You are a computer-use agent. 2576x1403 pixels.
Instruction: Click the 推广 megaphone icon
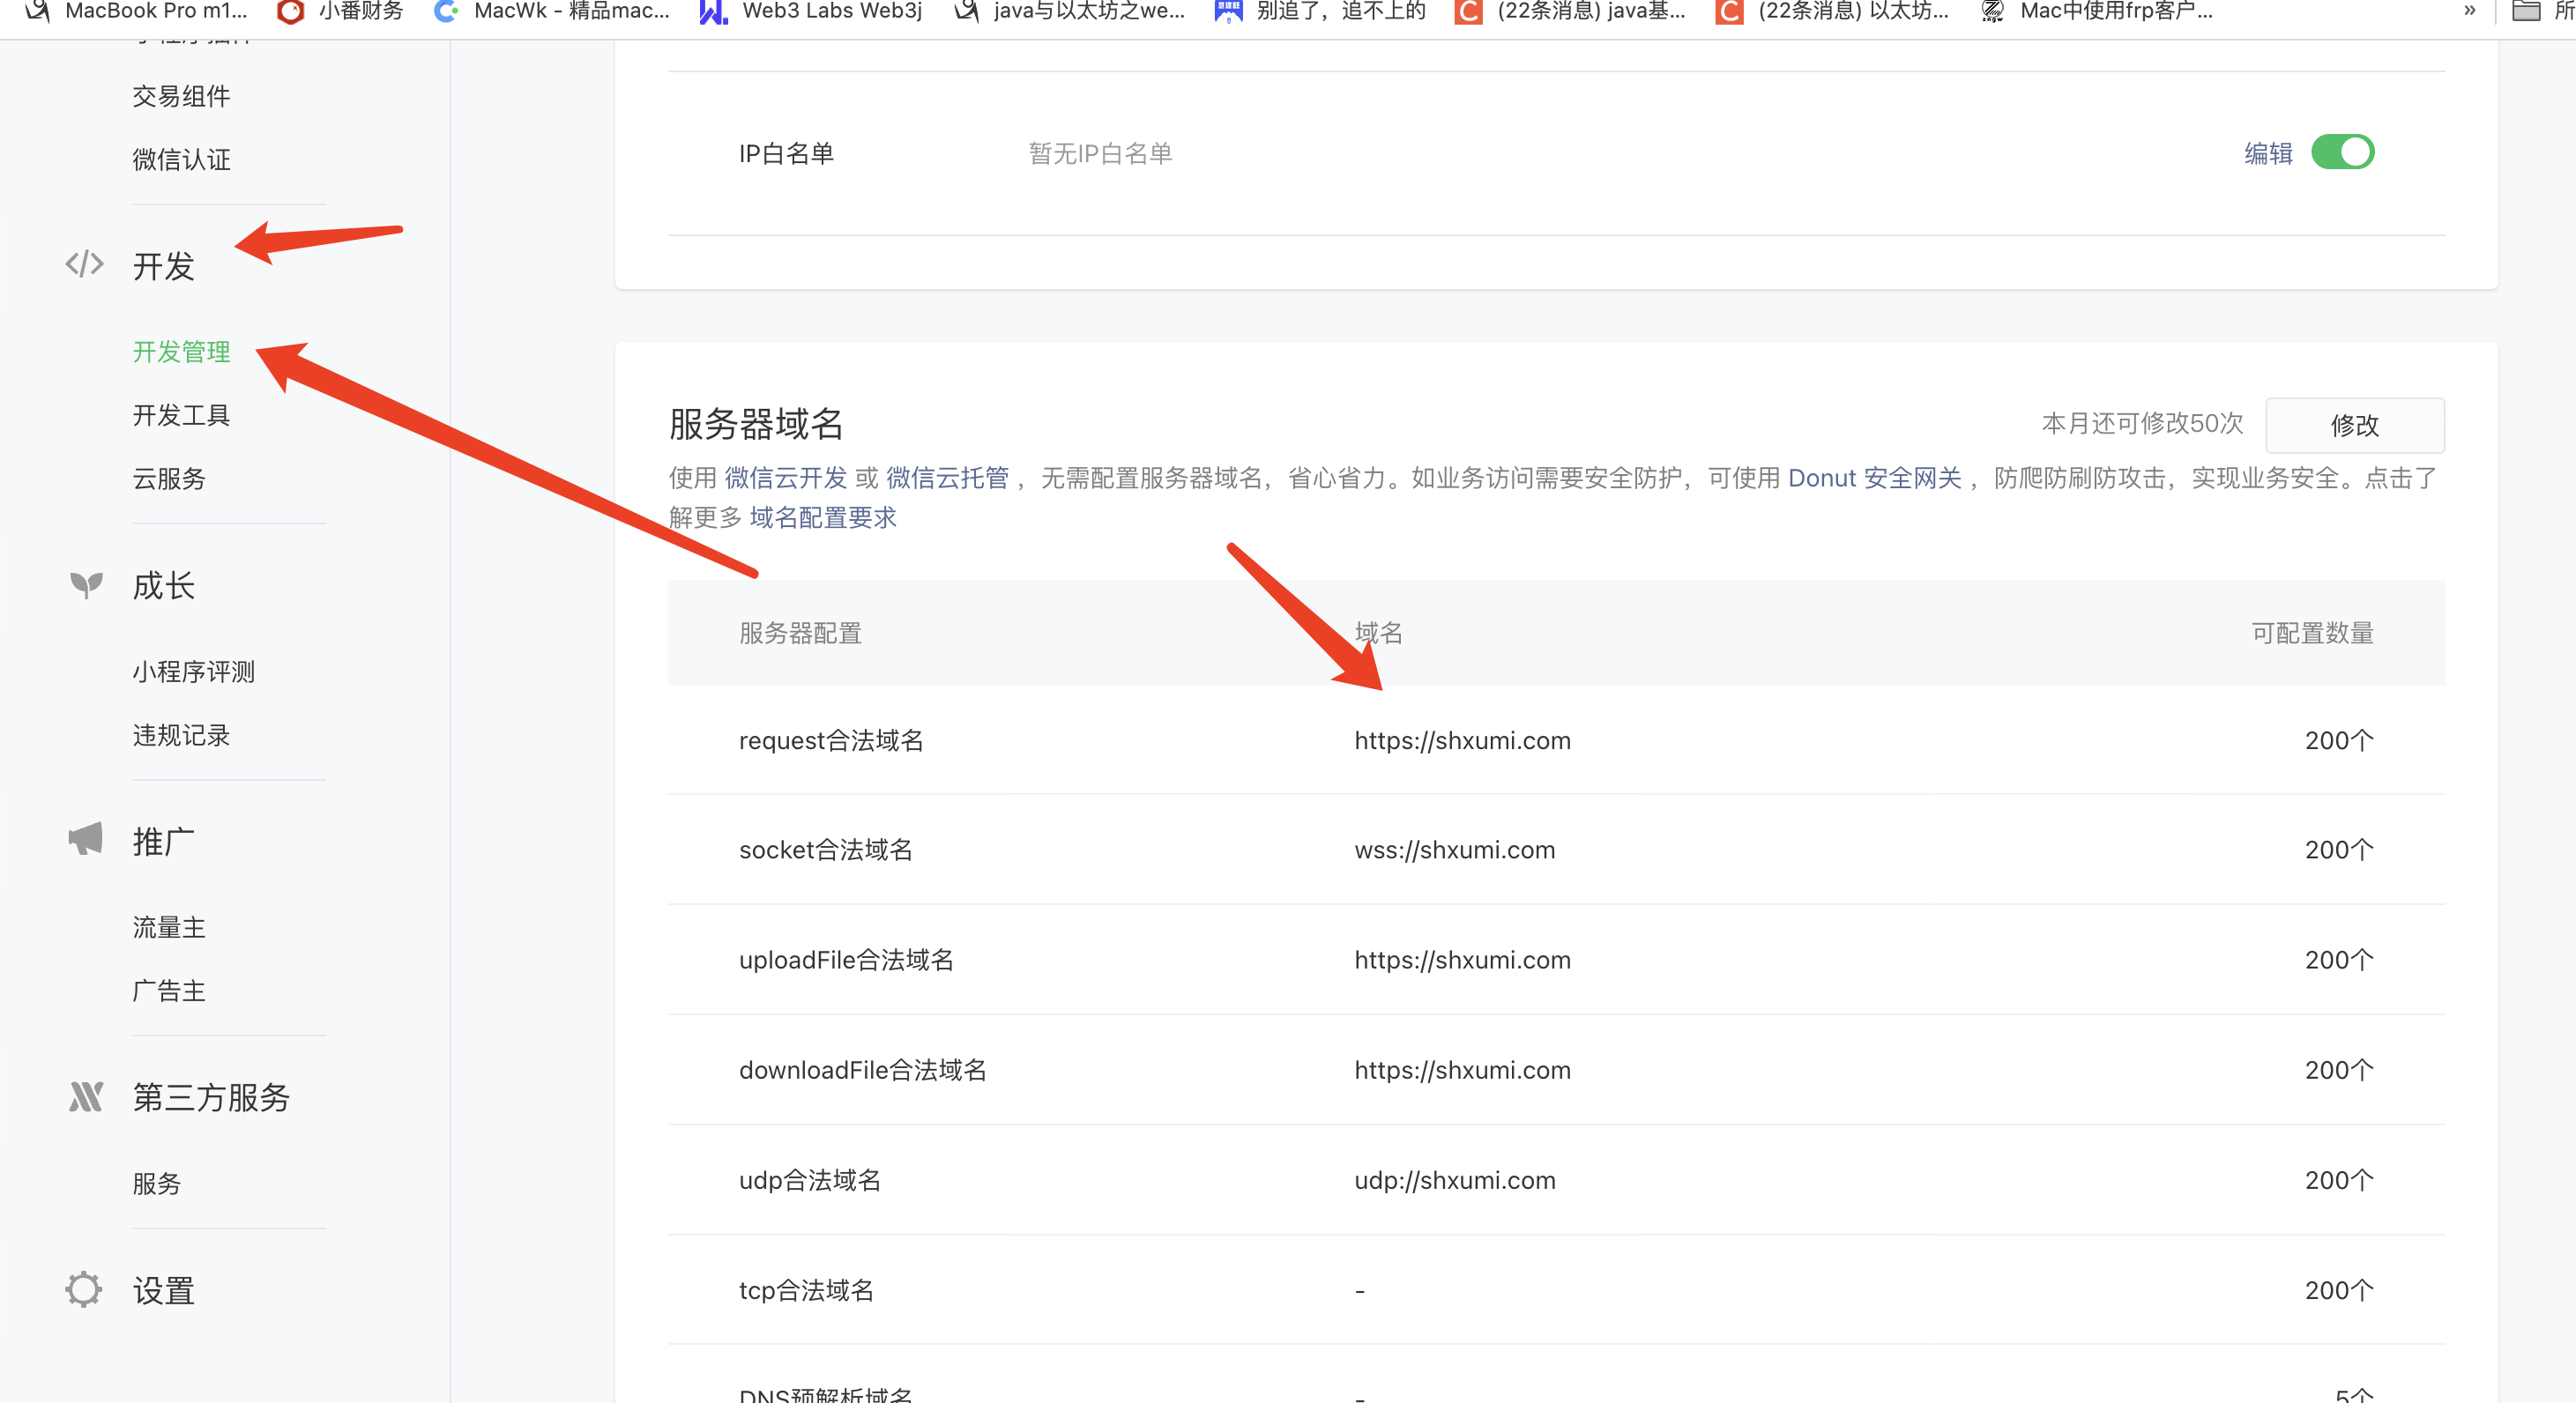85,840
